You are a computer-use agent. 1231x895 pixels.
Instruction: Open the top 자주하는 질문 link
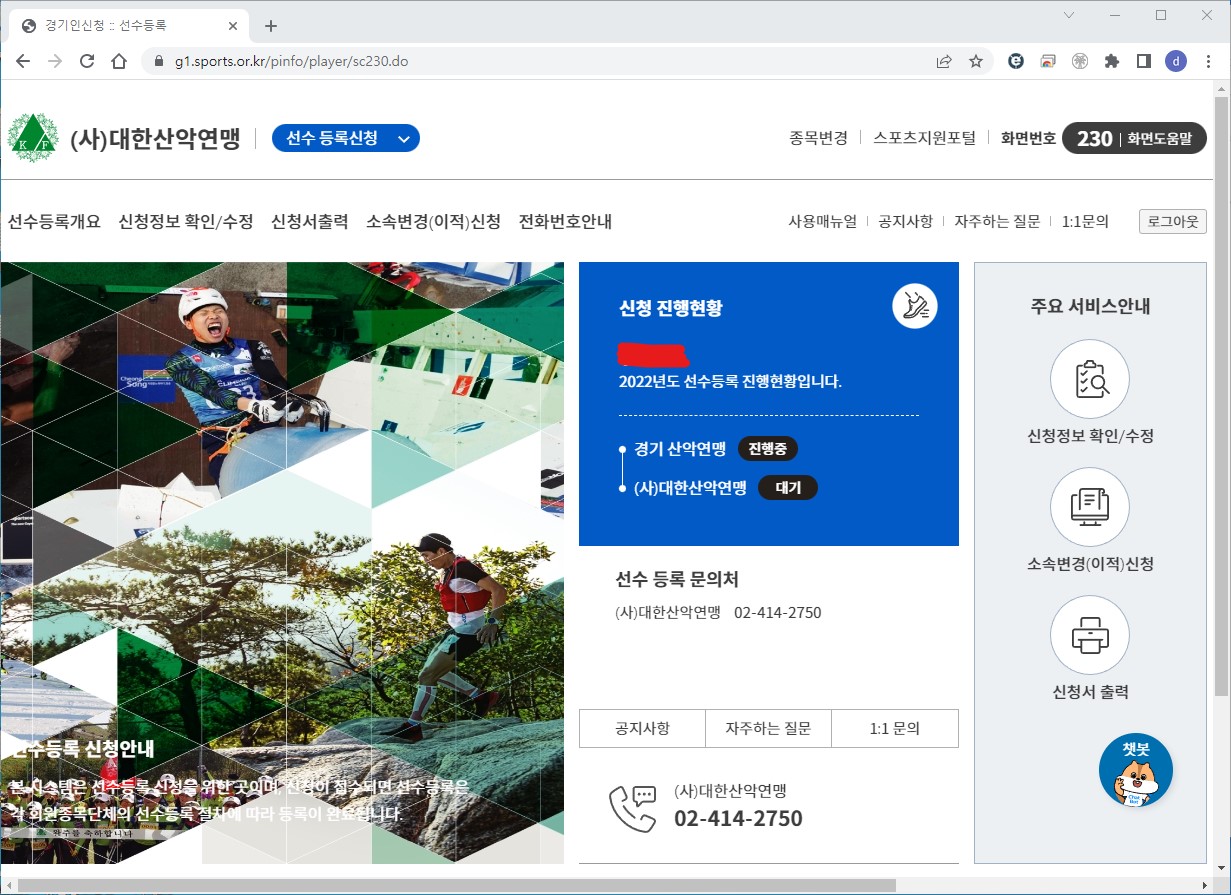997,221
